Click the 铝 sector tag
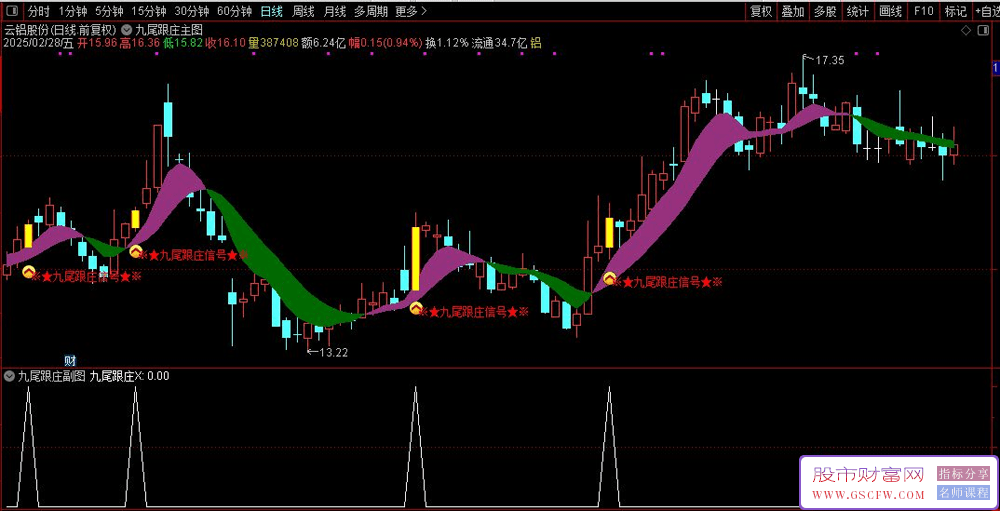1000x511 pixels. [x=536, y=43]
